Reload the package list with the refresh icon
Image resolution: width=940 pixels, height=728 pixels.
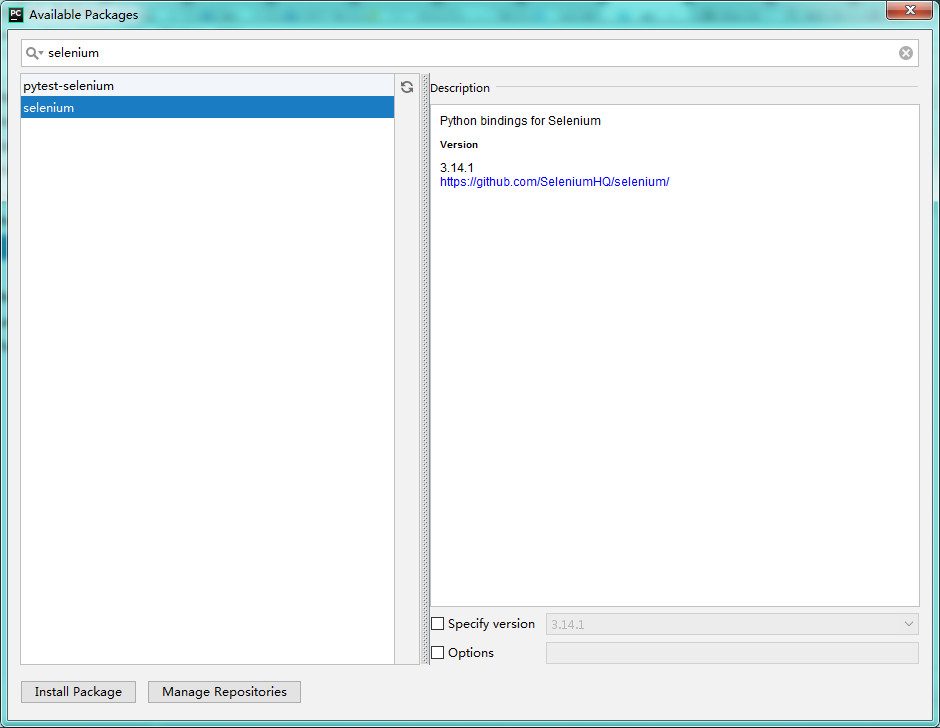click(x=407, y=87)
